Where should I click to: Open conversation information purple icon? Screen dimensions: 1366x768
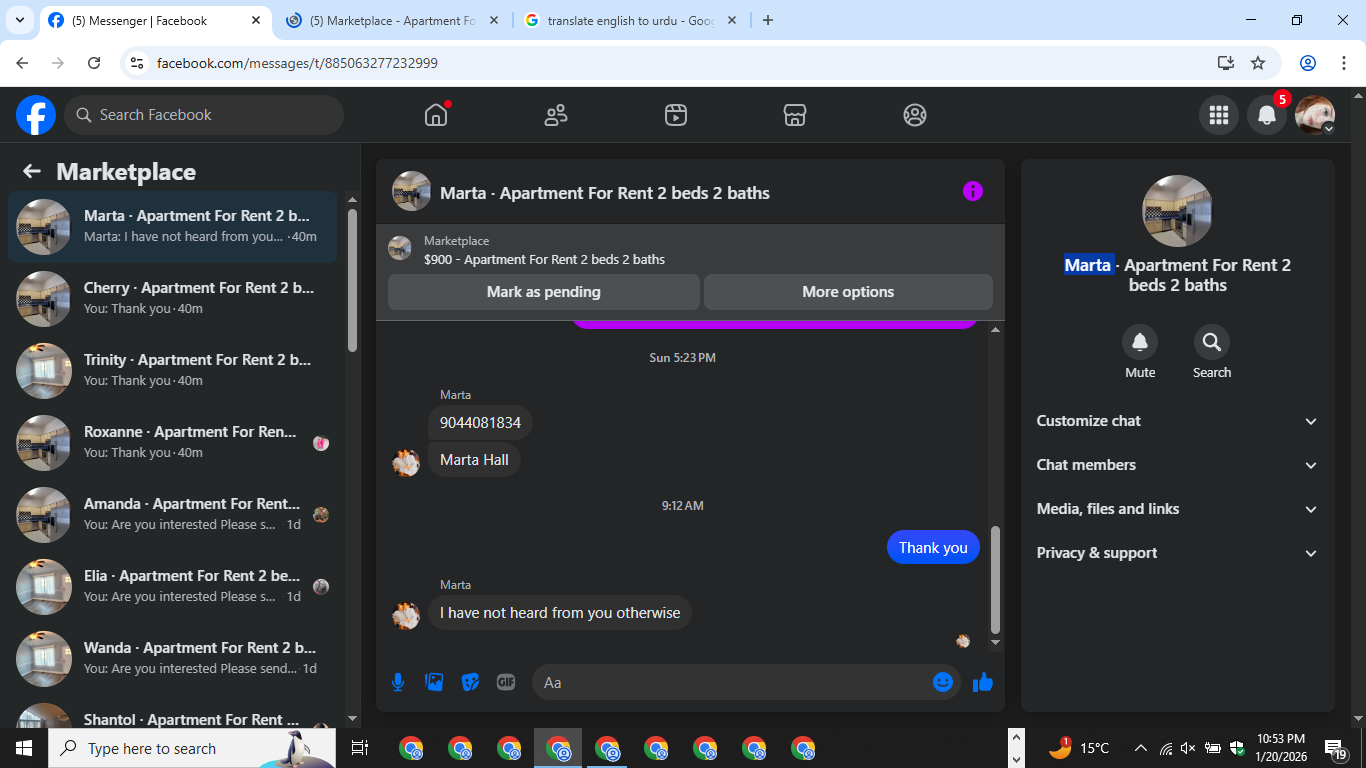[973, 191]
